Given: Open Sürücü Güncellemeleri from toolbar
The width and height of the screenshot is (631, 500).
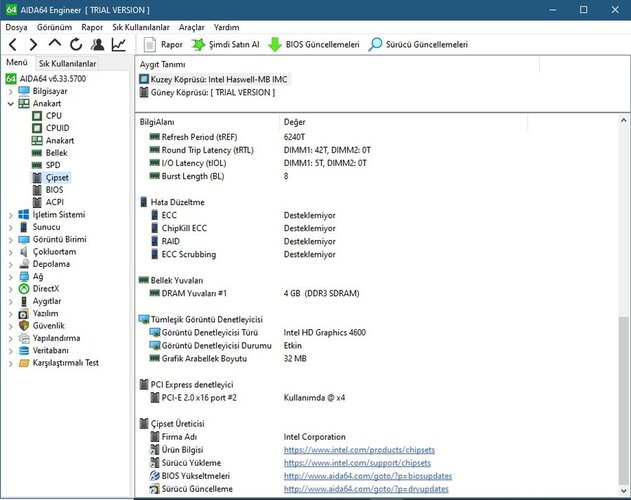Looking at the screenshot, I should point(416,45).
